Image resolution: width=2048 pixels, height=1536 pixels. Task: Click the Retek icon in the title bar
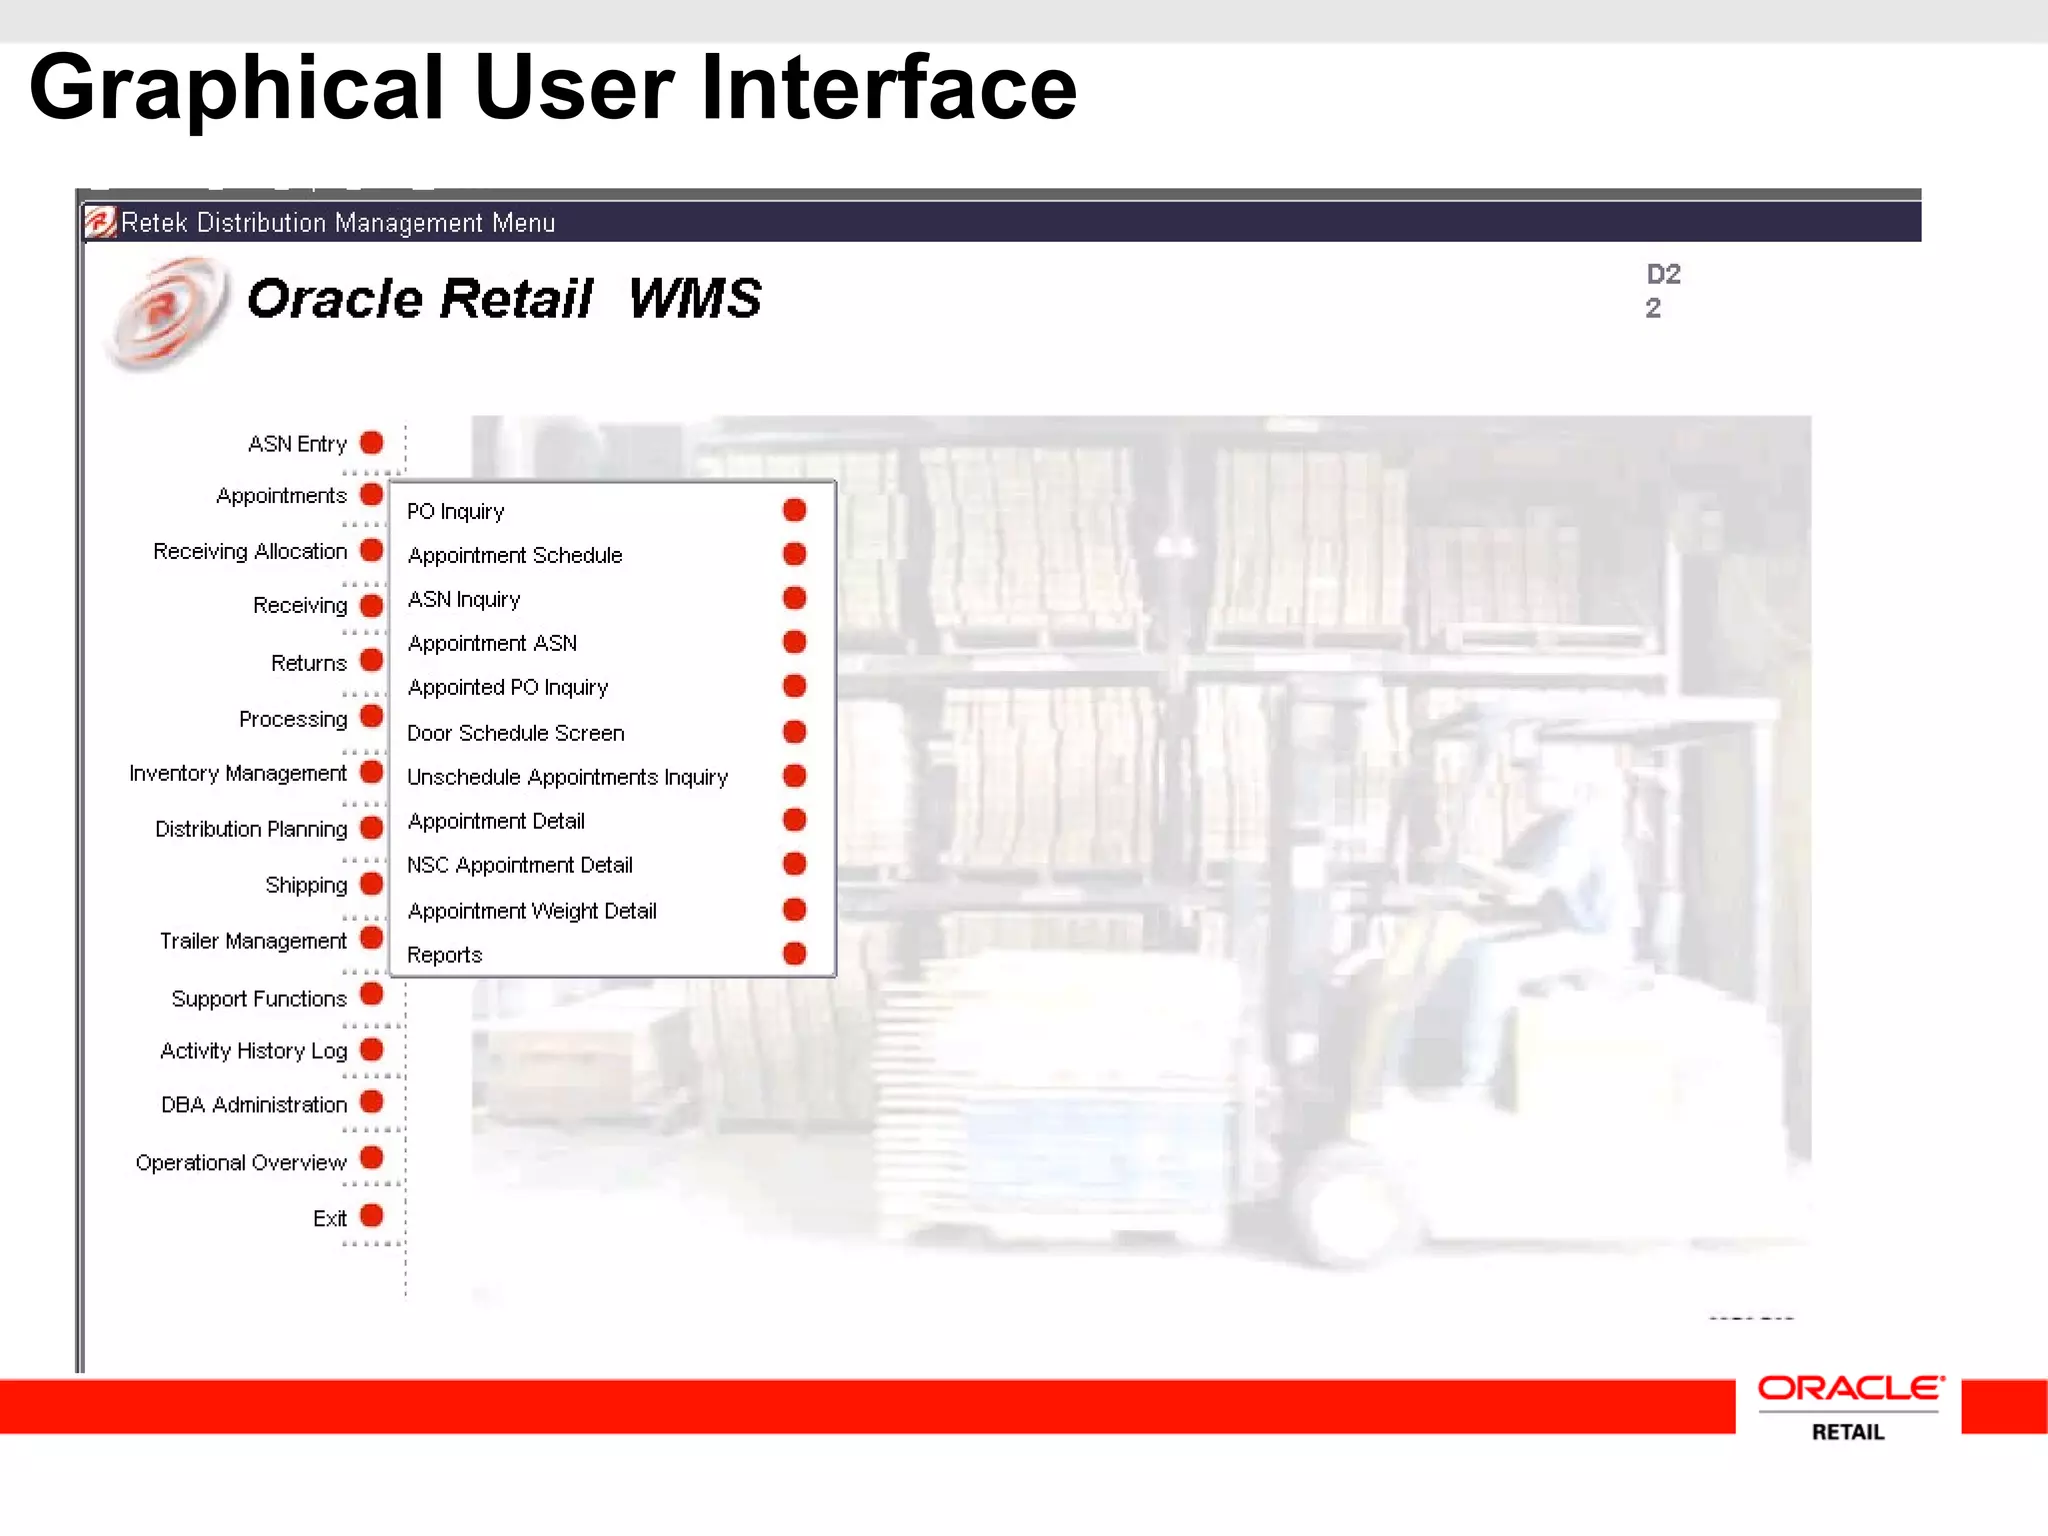[100, 222]
